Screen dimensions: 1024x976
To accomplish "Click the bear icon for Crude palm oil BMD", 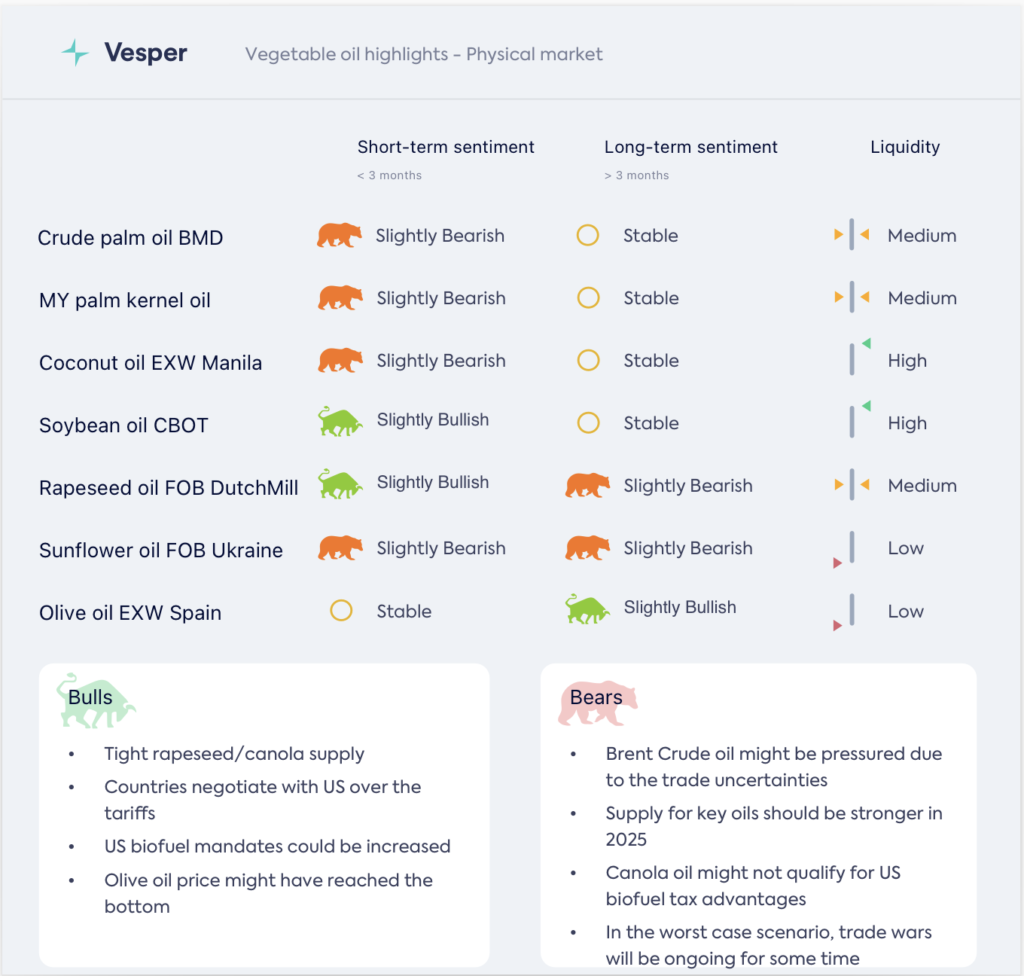I will click(339, 236).
